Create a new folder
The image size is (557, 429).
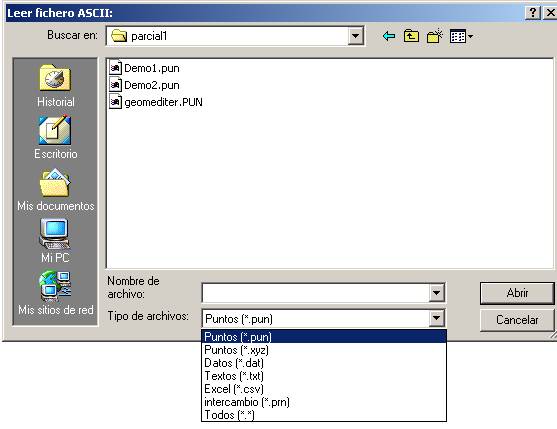pos(434,36)
